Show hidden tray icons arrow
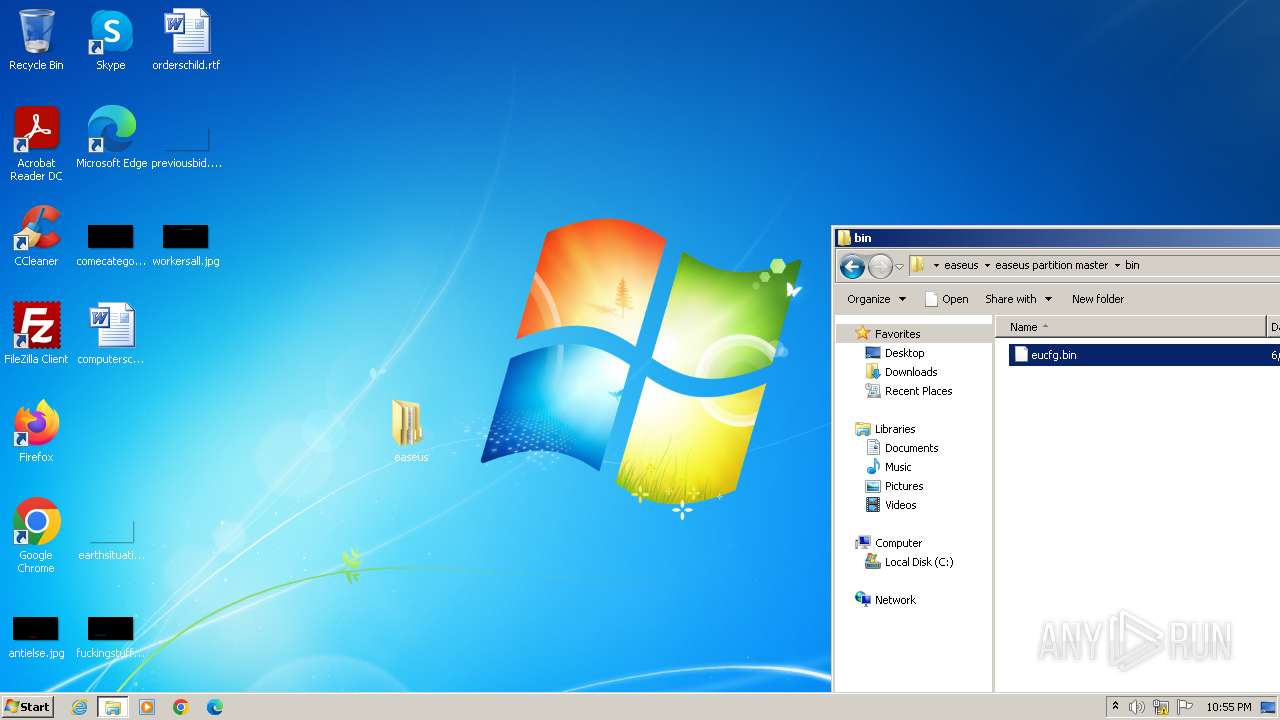Viewport: 1280px width, 720px height. [x=1115, y=707]
